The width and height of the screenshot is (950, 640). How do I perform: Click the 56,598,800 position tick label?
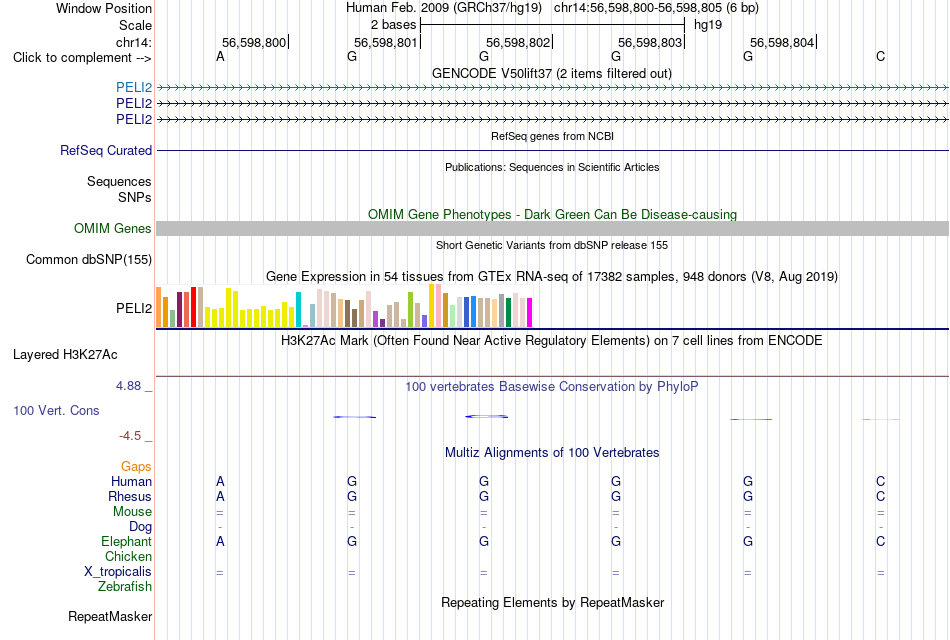click(254, 42)
